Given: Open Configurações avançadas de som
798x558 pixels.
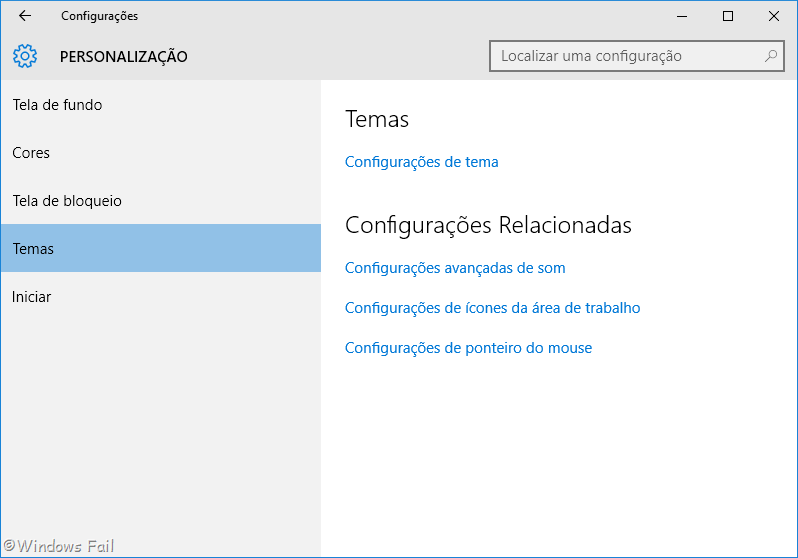Looking at the screenshot, I should [x=455, y=268].
